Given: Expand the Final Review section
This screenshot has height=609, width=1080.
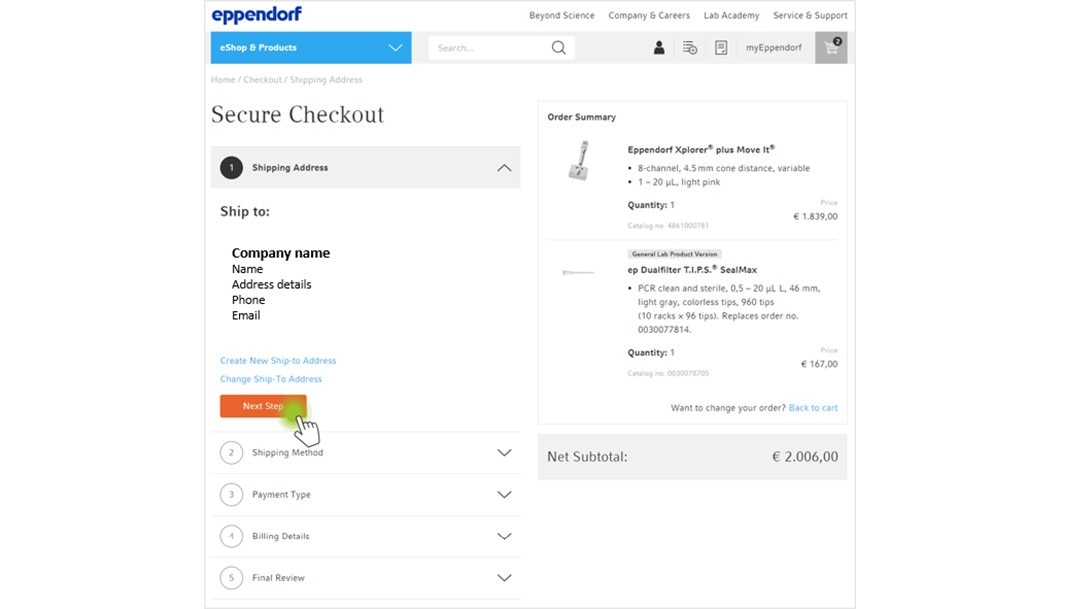Looking at the screenshot, I should coord(504,578).
